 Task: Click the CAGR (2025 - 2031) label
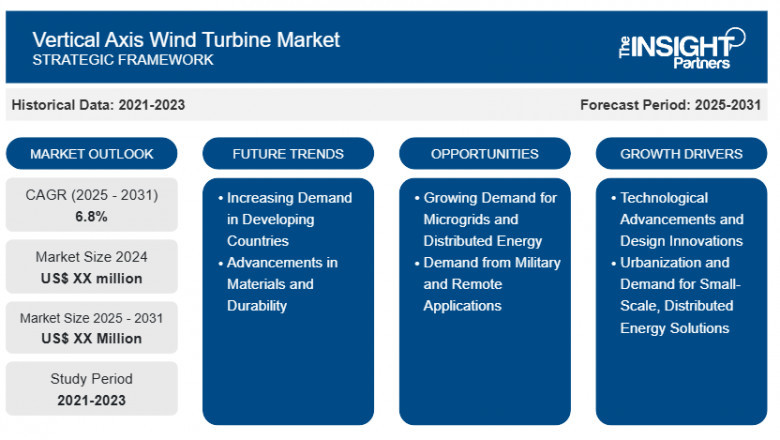pos(92,195)
